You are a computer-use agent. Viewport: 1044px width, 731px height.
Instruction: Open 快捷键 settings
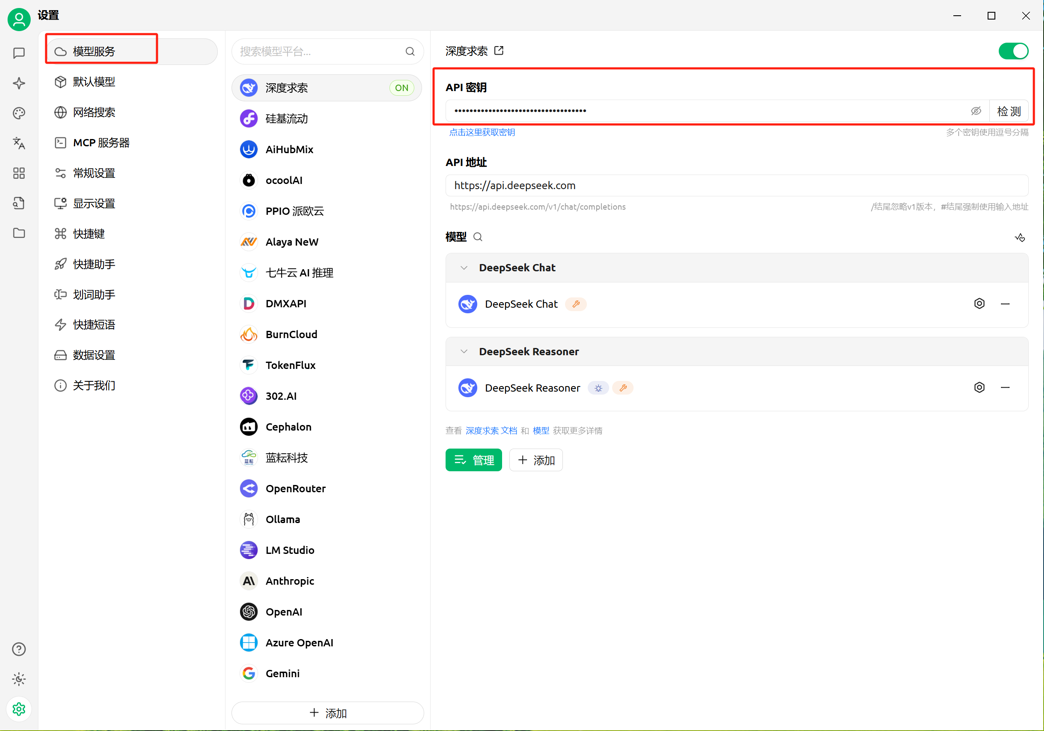point(132,234)
